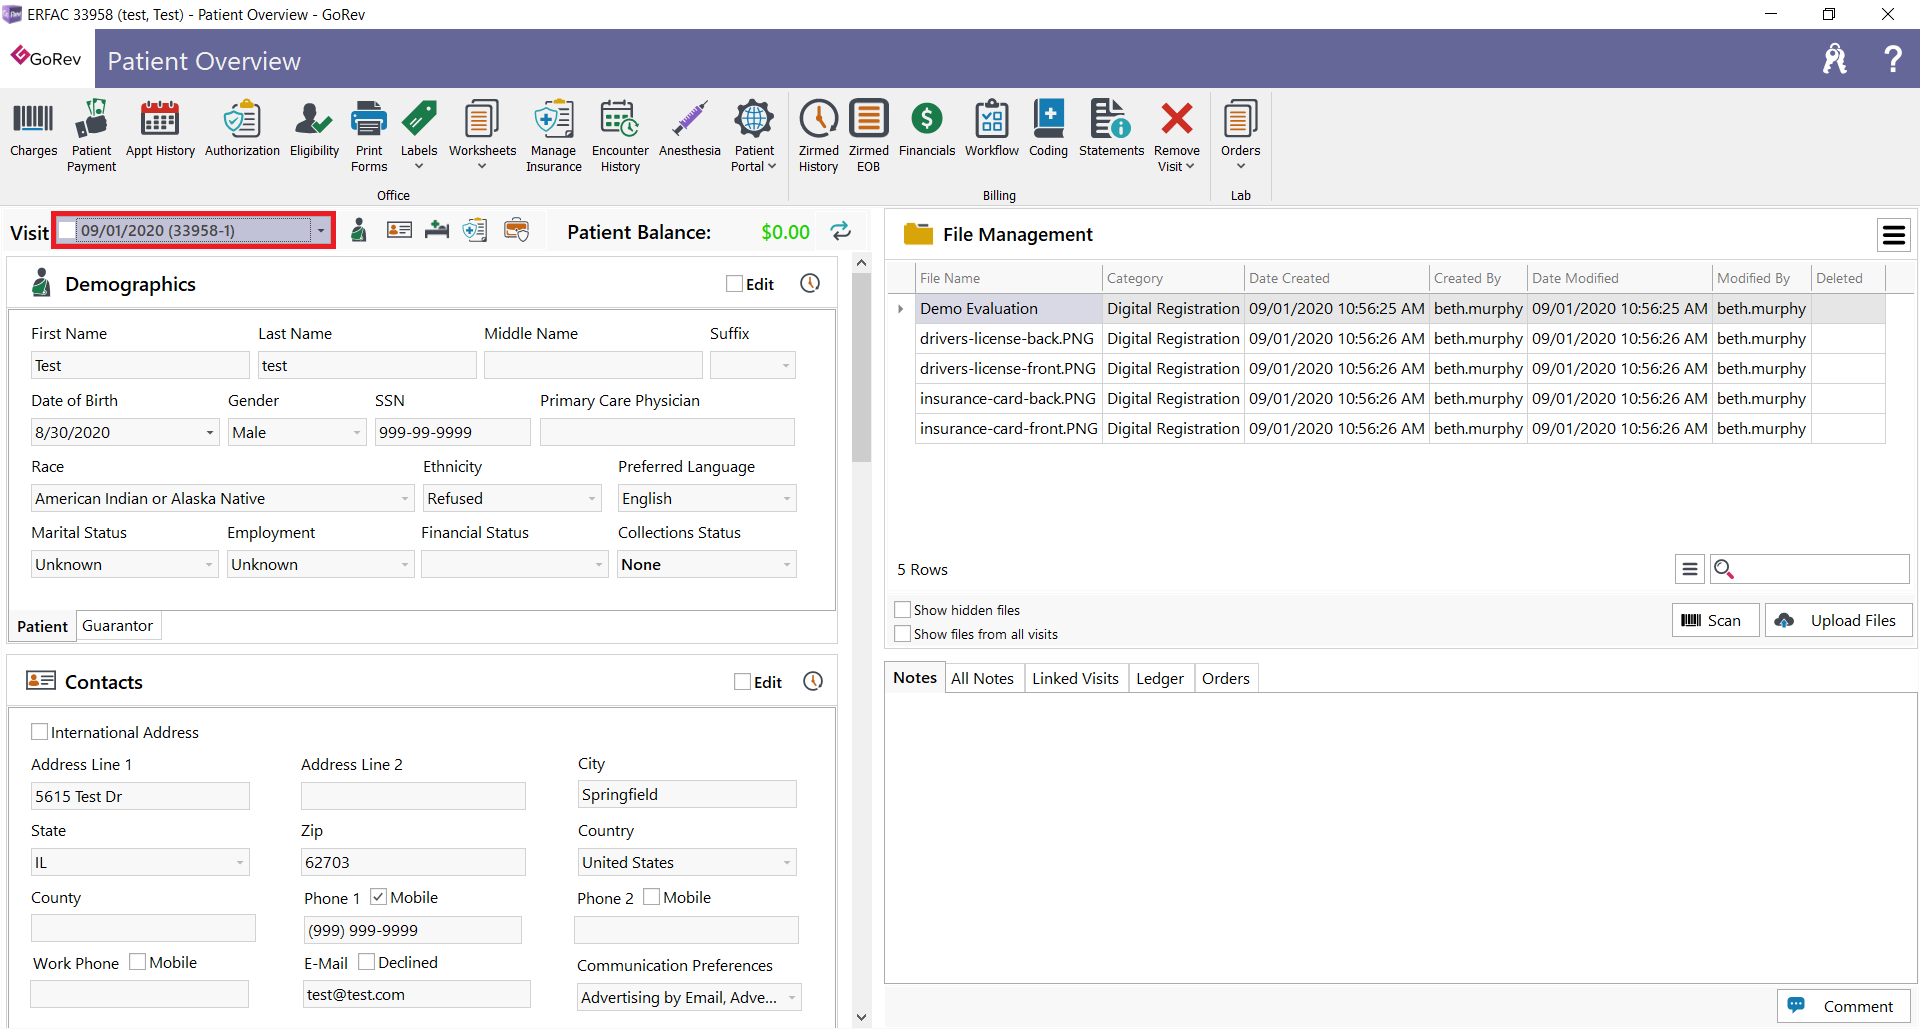Open the Workflow tool

click(x=991, y=129)
